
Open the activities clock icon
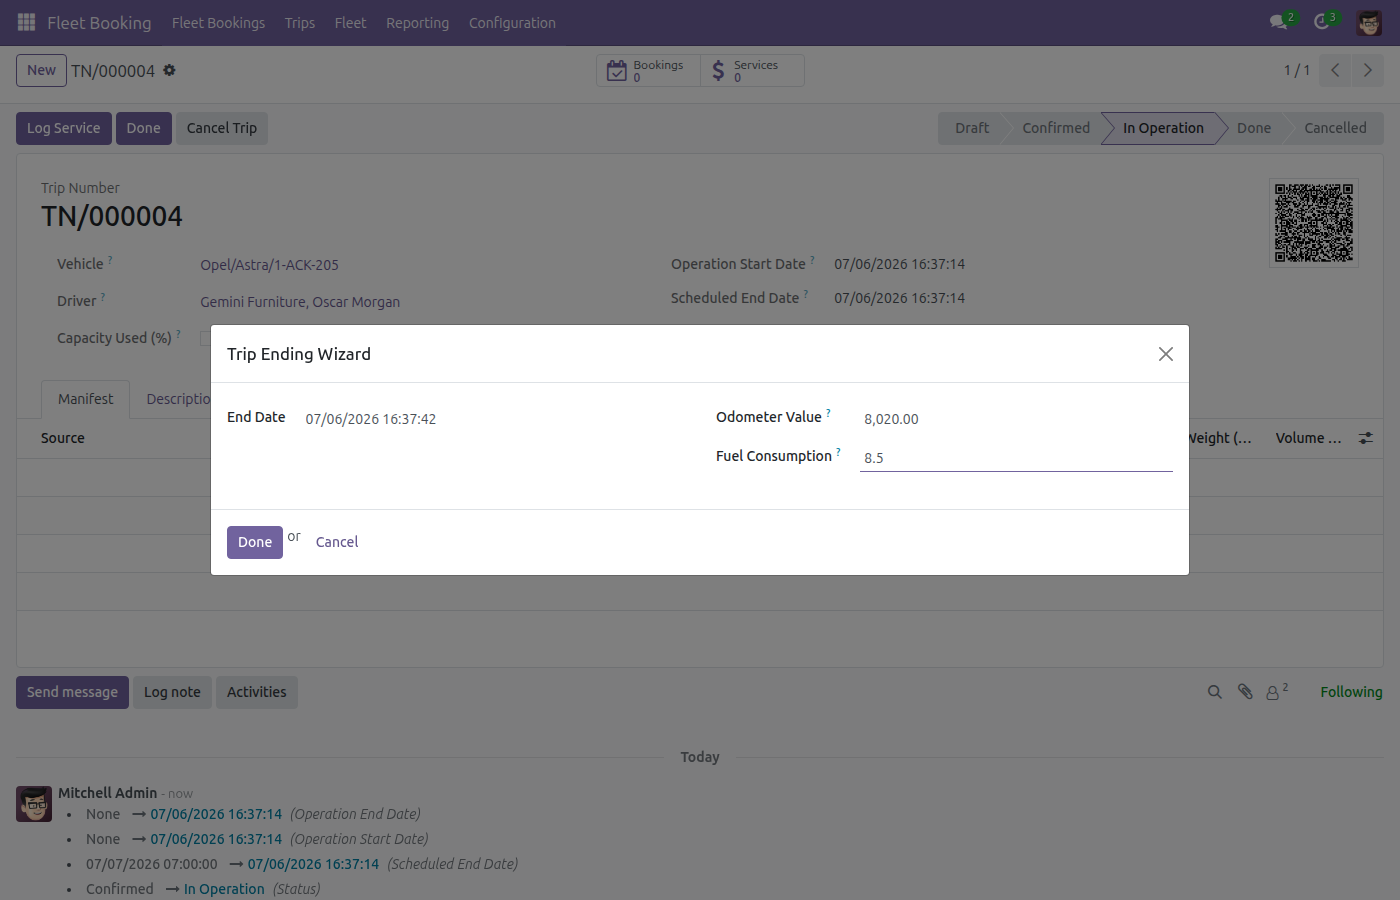(1322, 22)
